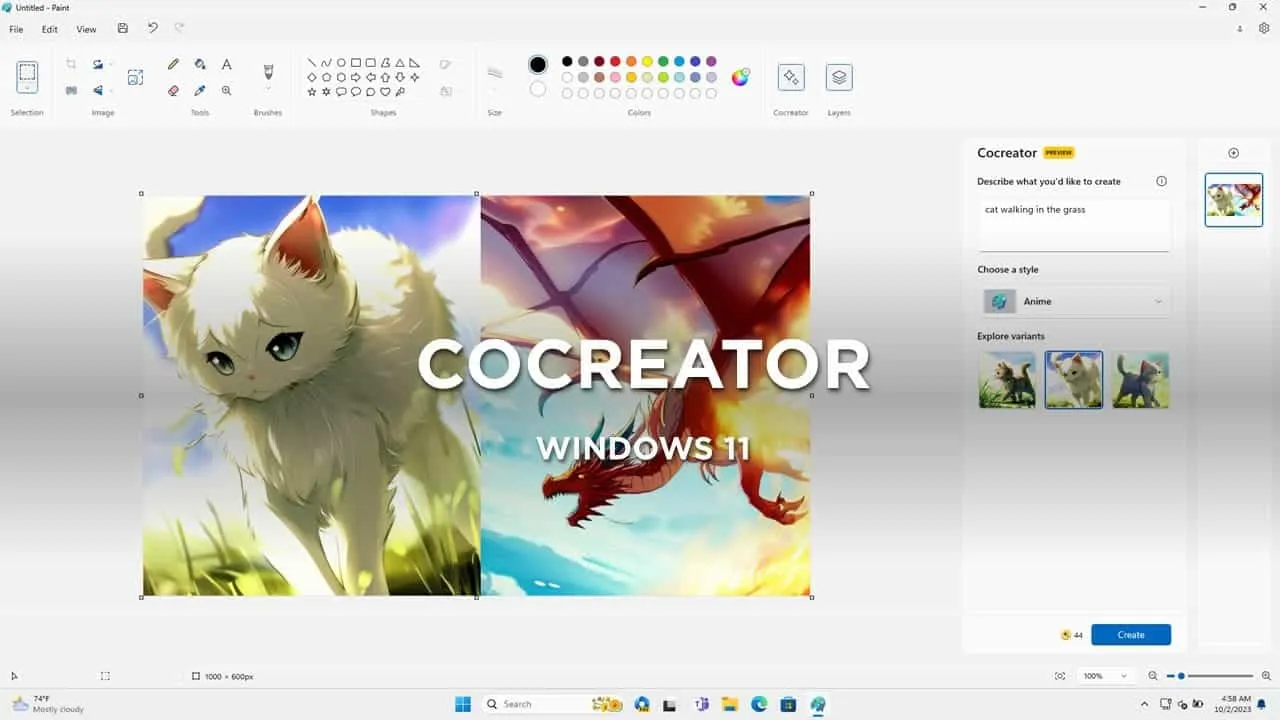Activate the Magnifier tool
Viewport: 1280px width, 720px height.
coord(227,90)
